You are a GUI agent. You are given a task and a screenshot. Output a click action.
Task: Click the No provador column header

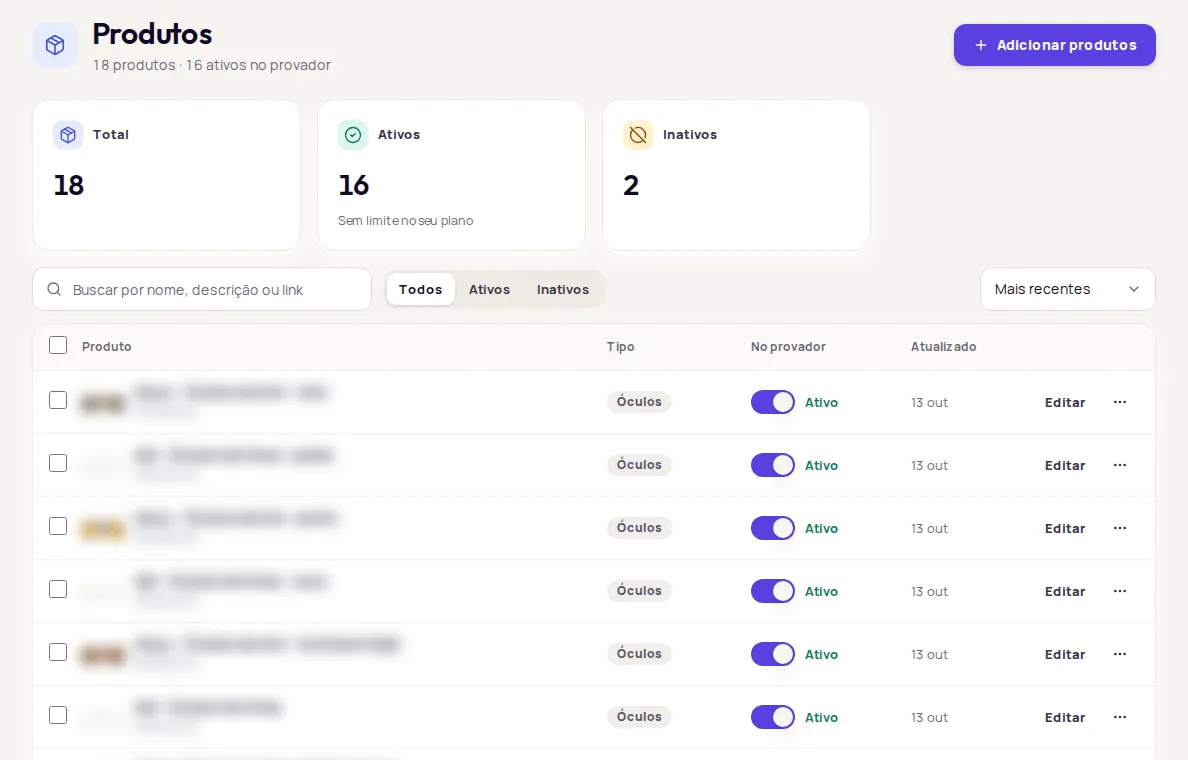coord(788,346)
